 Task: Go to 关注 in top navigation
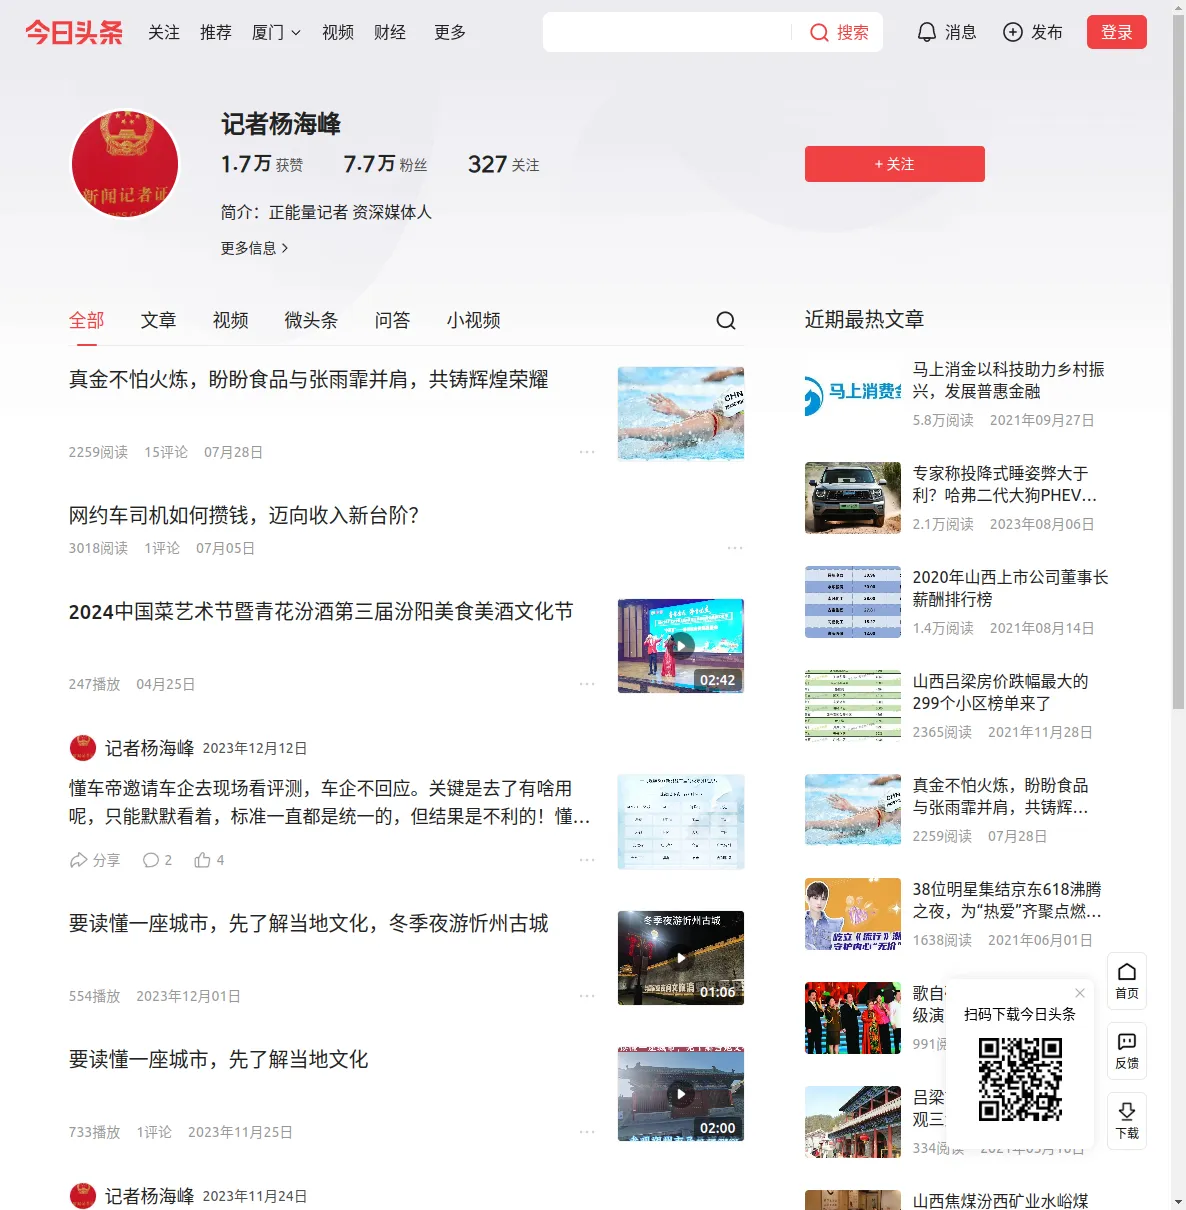pos(164,33)
